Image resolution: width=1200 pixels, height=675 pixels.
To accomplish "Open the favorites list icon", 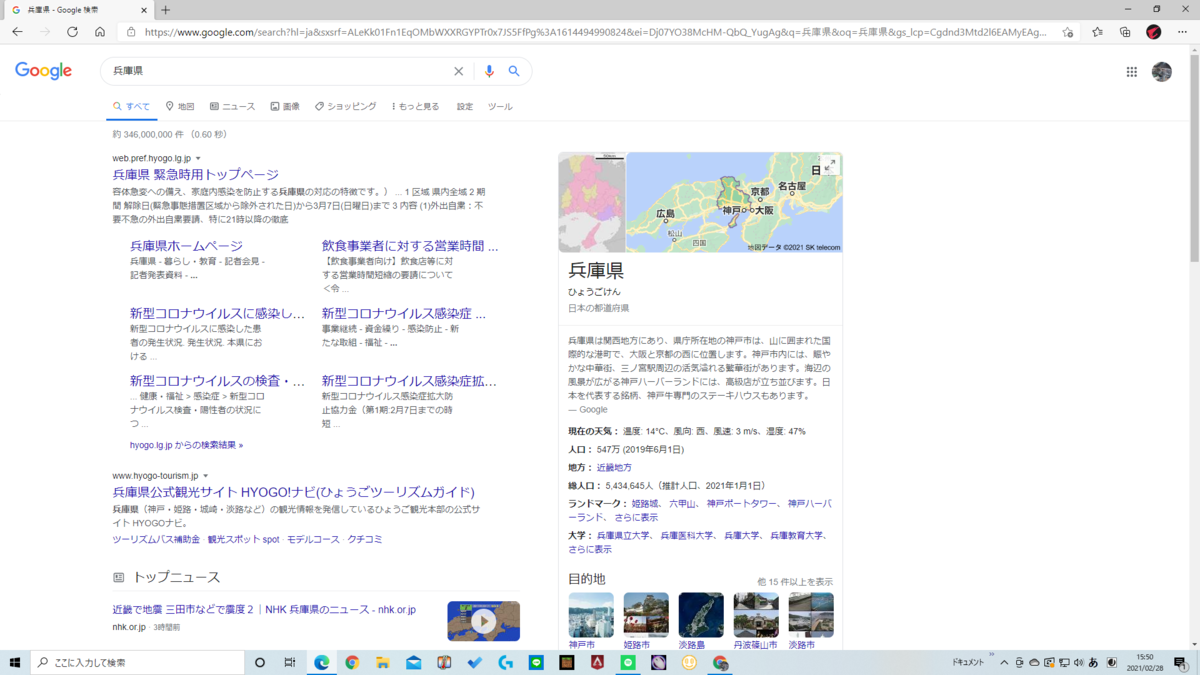I will pos(1097,32).
